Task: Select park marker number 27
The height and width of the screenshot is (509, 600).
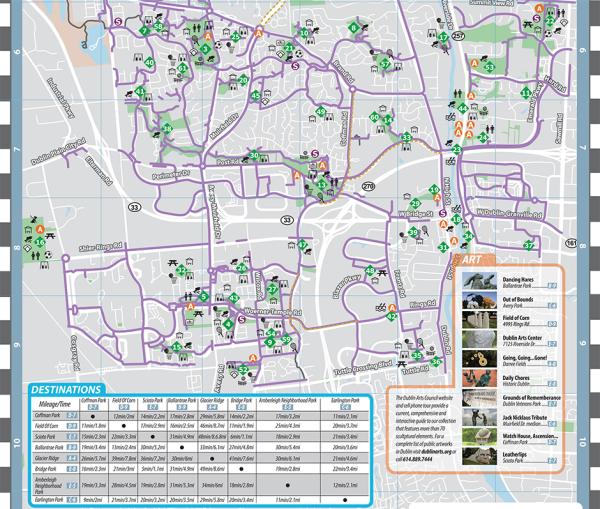Action: (272, 289)
